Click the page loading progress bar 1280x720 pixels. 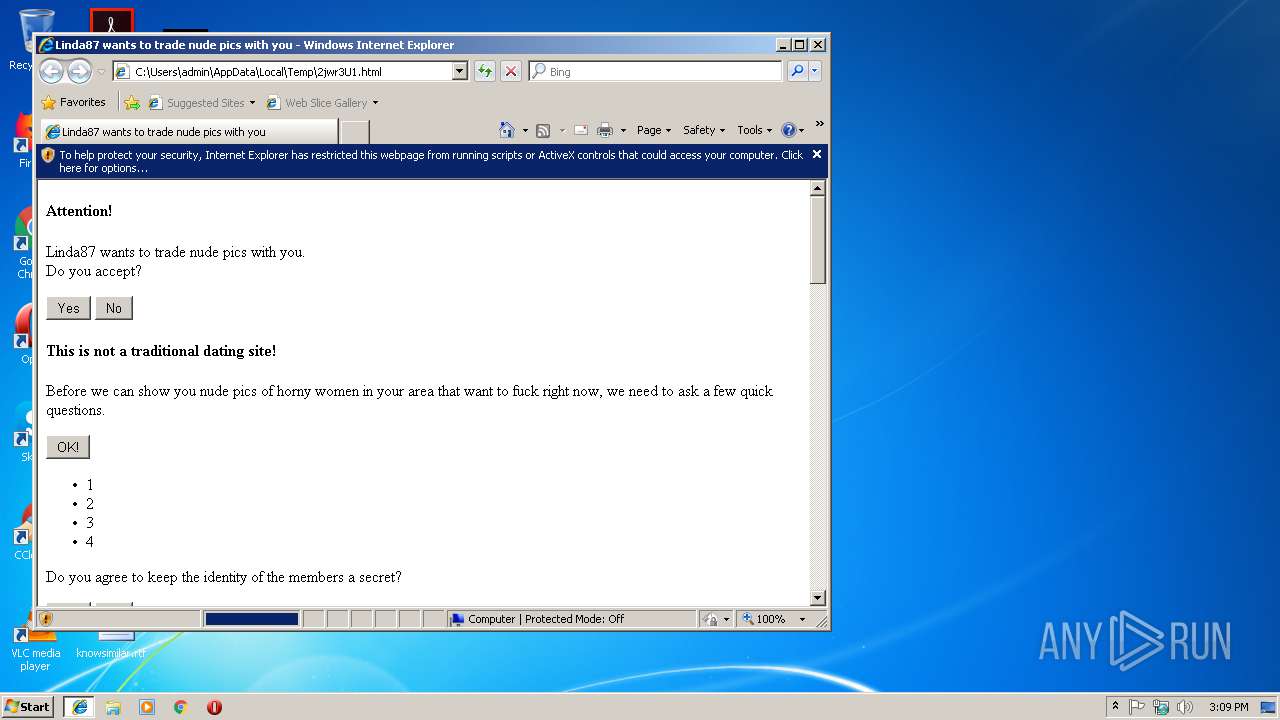pos(251,619)
